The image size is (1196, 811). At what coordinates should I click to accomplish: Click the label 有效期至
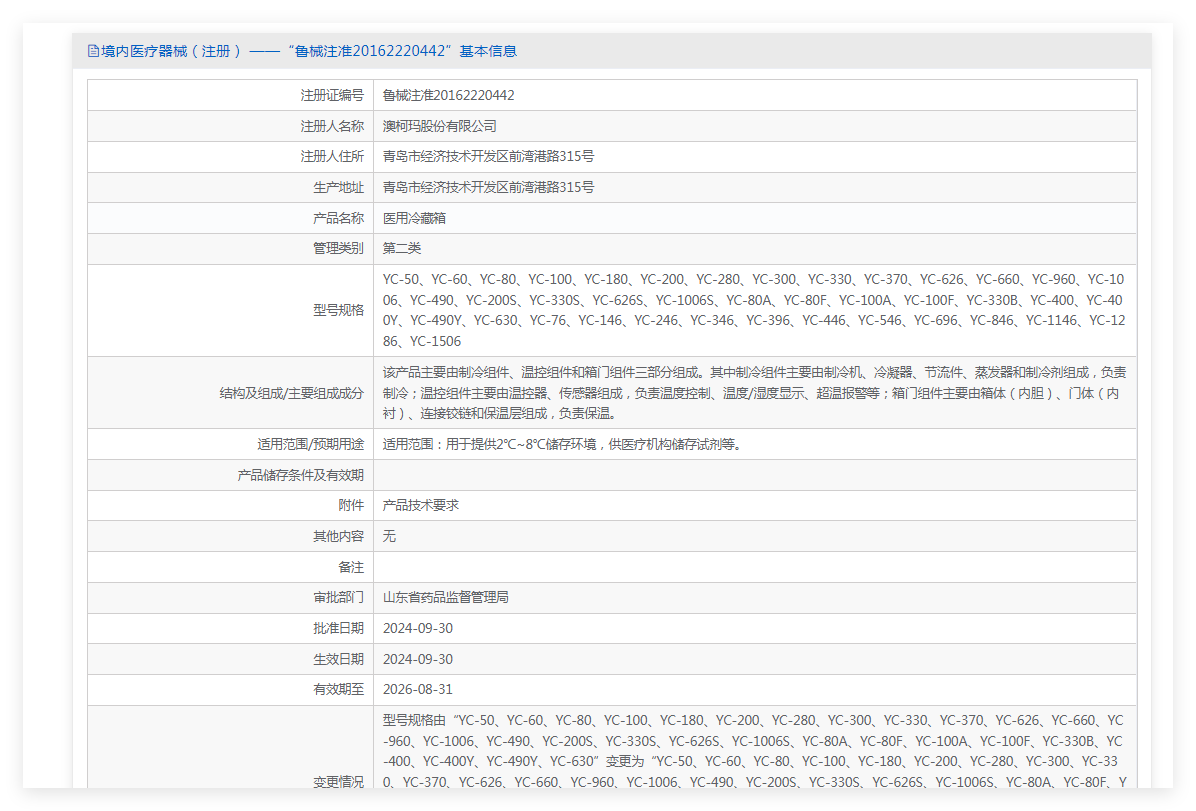click(x=338, y=690)
